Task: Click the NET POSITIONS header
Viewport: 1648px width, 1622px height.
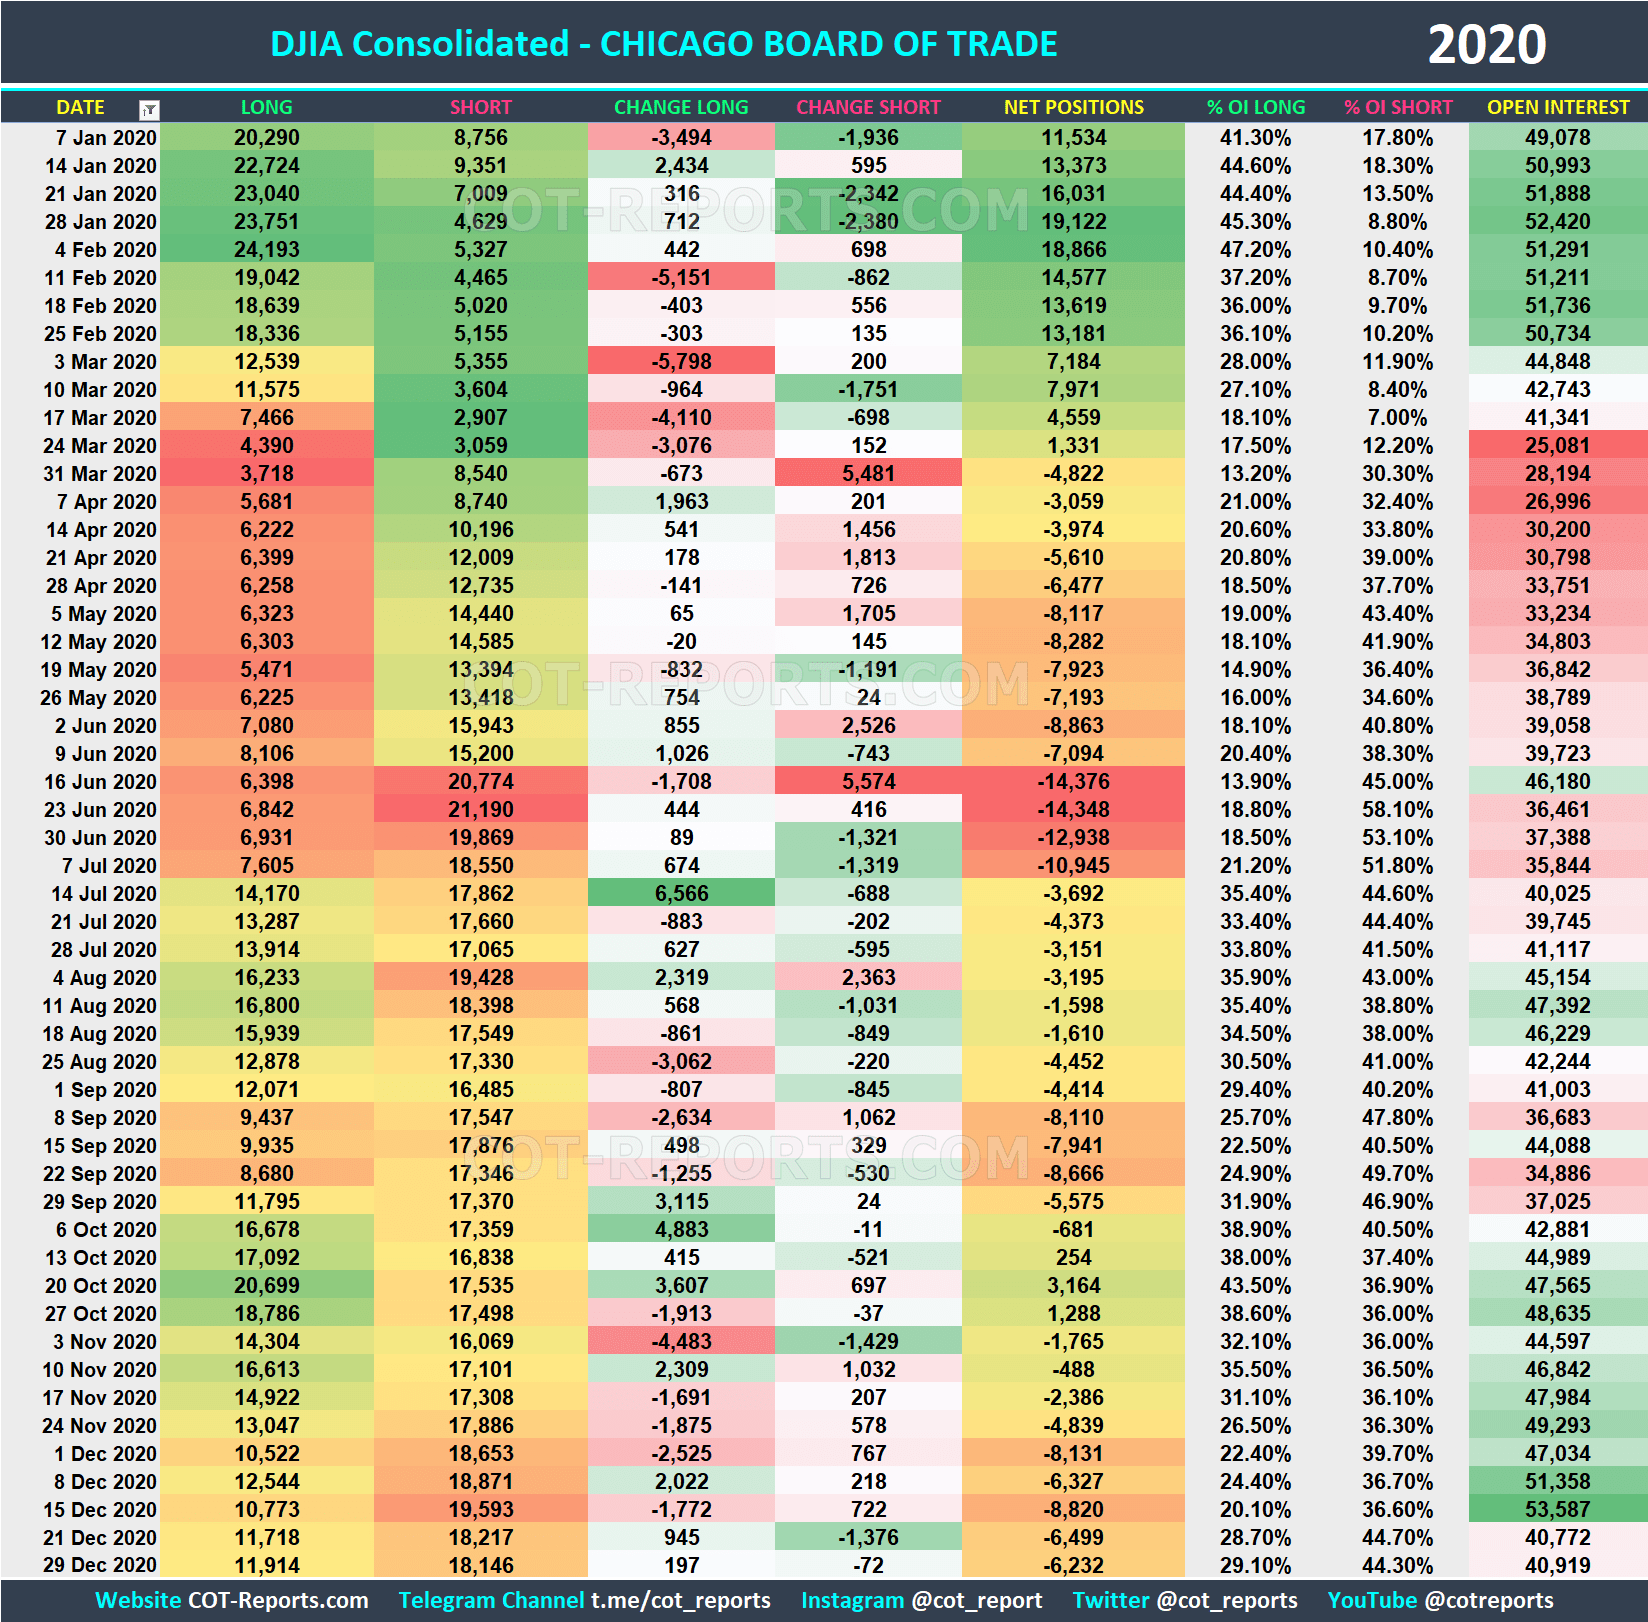Action: 1072,107
